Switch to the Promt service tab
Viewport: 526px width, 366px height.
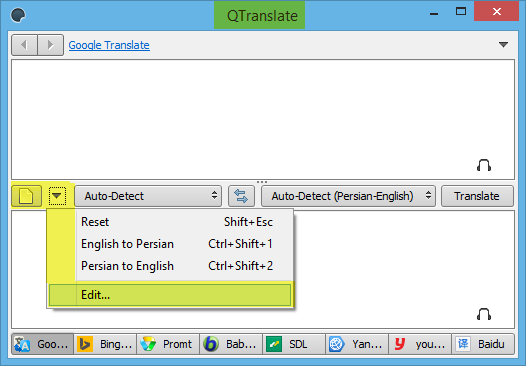pyautogui.click(x=168, y=344)
